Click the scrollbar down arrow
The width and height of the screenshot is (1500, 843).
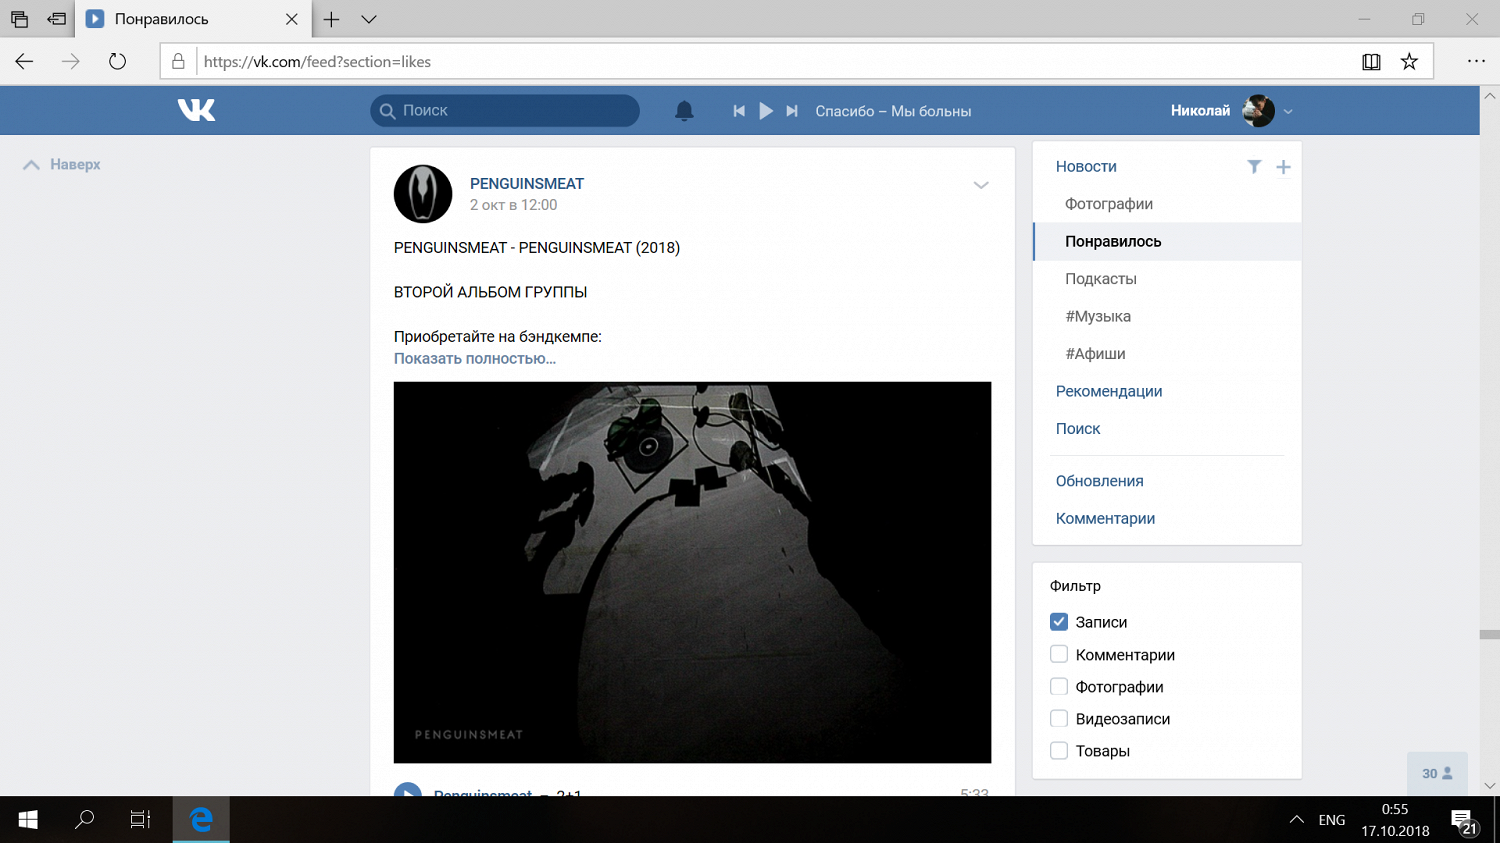pos(1490,786)
